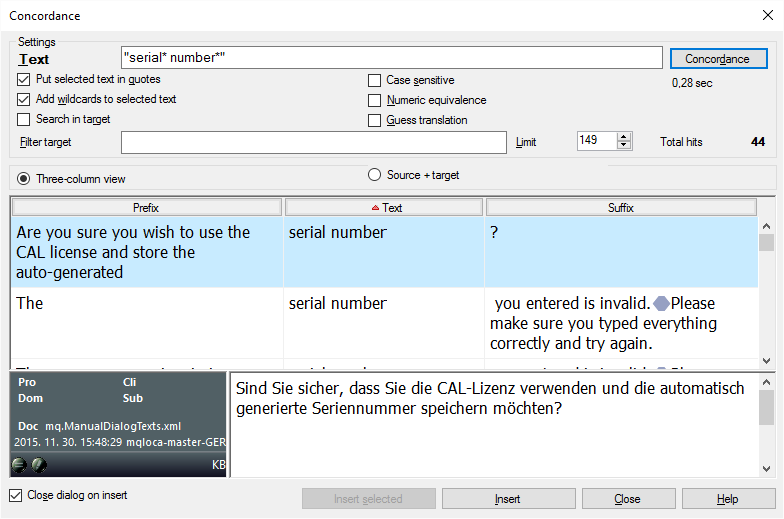Click the 'Filter target' label
The width and height of the screenshot is (784, 519).
46,142
